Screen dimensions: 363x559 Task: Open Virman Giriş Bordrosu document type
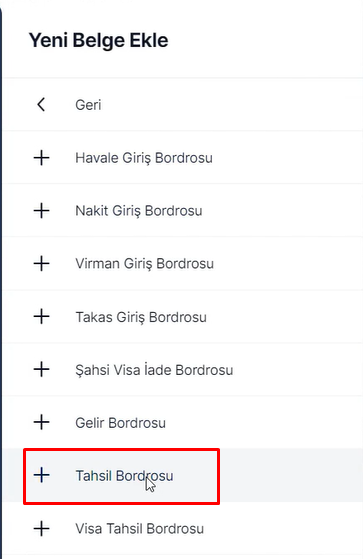click(144, 264)
